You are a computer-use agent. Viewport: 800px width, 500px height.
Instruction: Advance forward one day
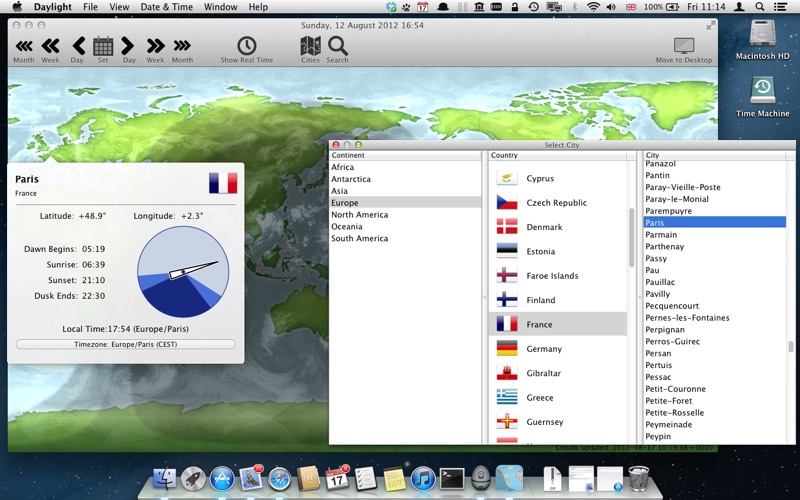click(129, 46)
